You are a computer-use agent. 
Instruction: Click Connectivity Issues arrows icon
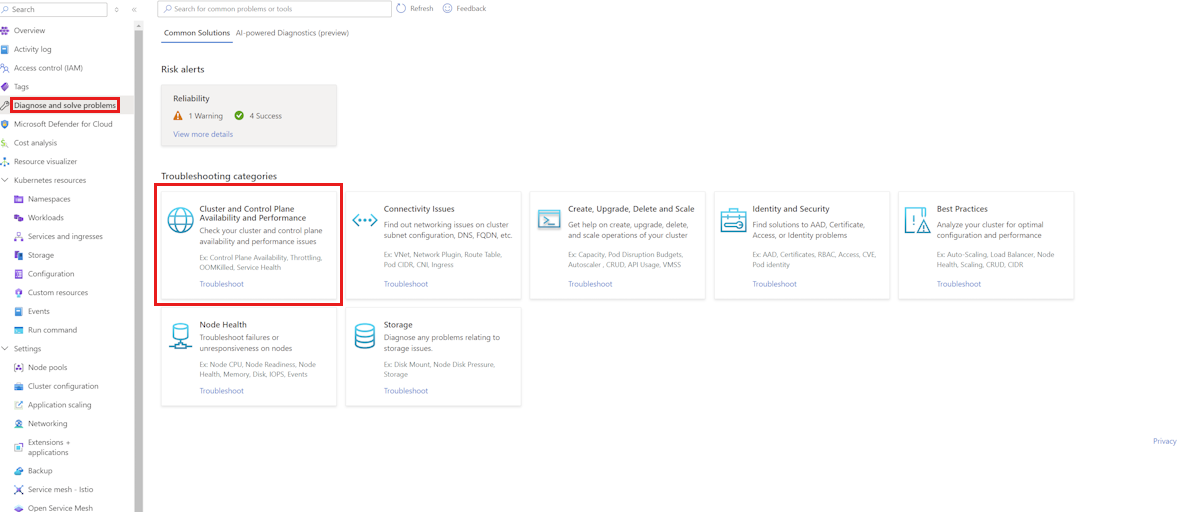coord(364,220)
